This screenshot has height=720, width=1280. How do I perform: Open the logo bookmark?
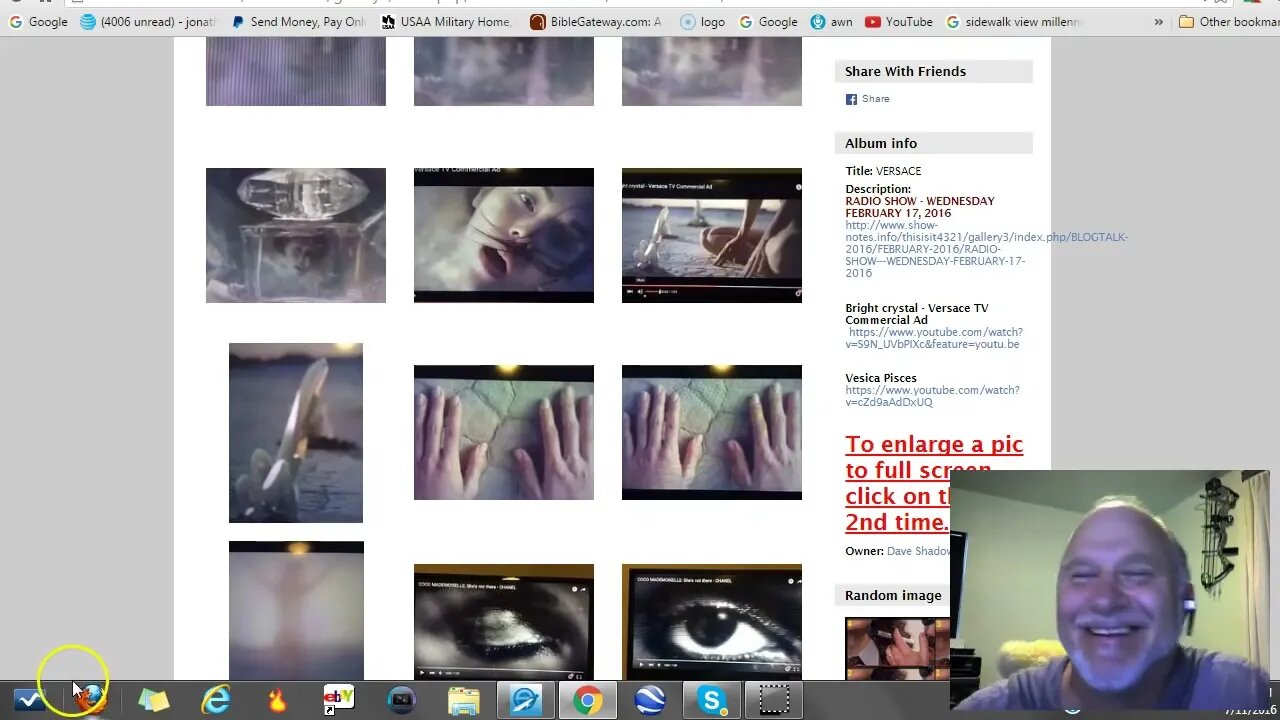coord(702,22)
